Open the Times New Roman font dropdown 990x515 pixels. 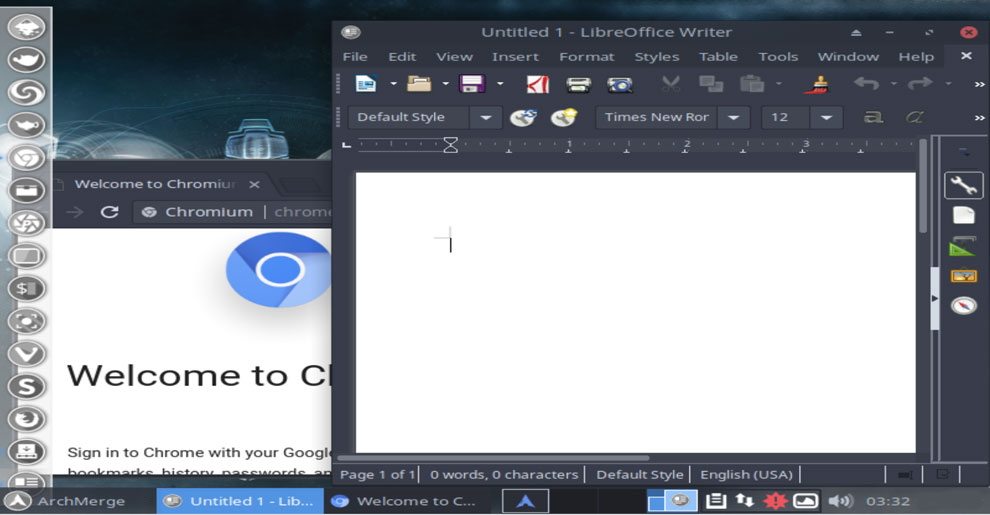pyautogui.click(x=734, y=118)
